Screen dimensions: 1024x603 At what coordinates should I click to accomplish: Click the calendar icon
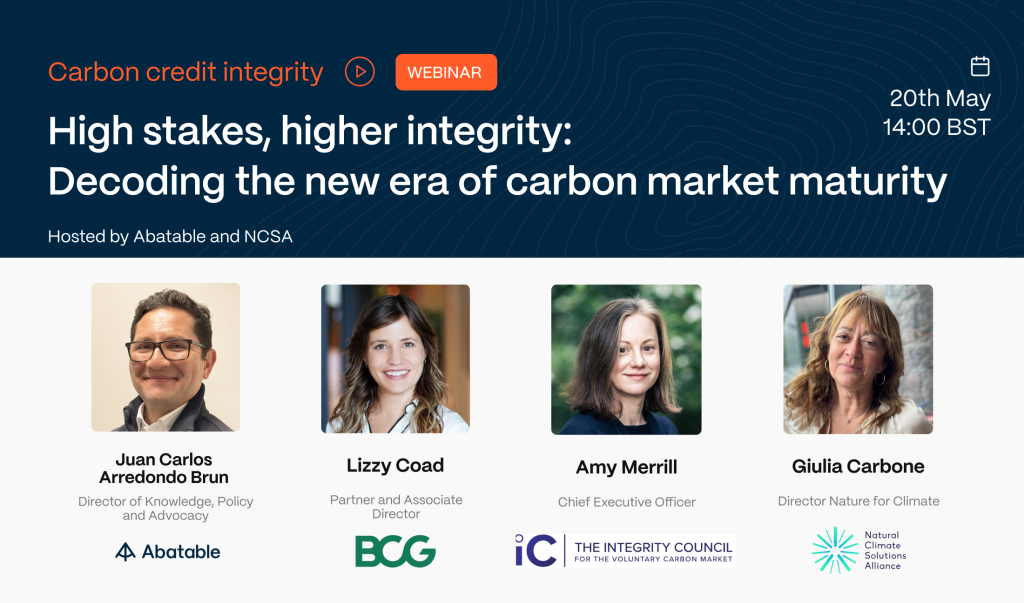point(980,66)
